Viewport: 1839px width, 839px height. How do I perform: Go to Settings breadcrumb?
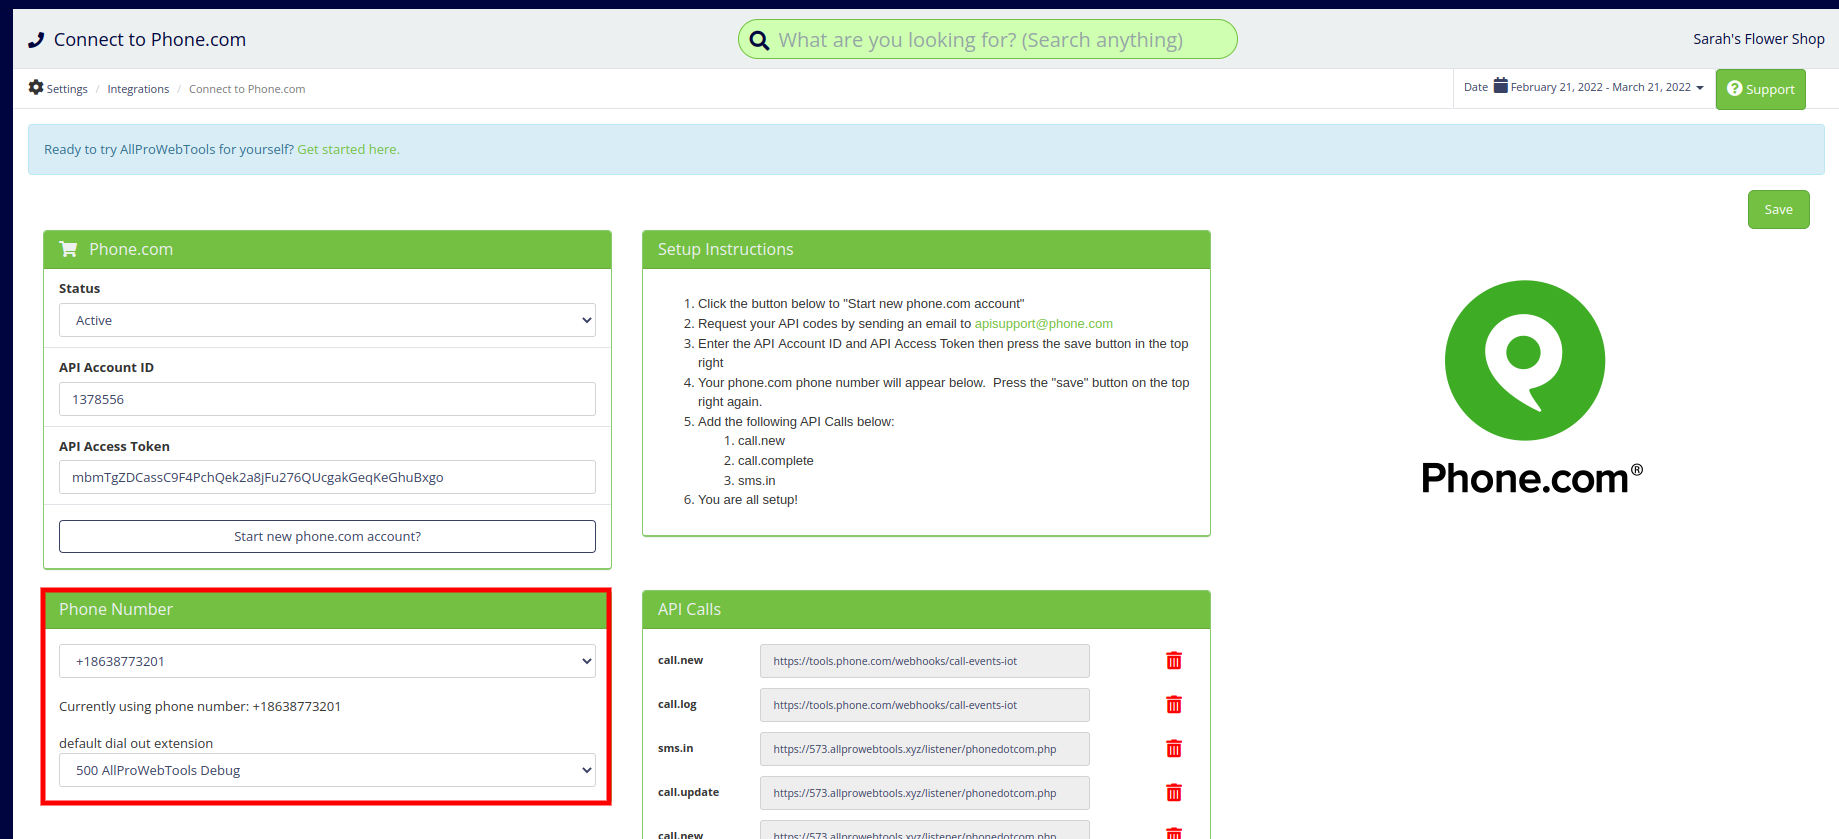pos(67,89)
